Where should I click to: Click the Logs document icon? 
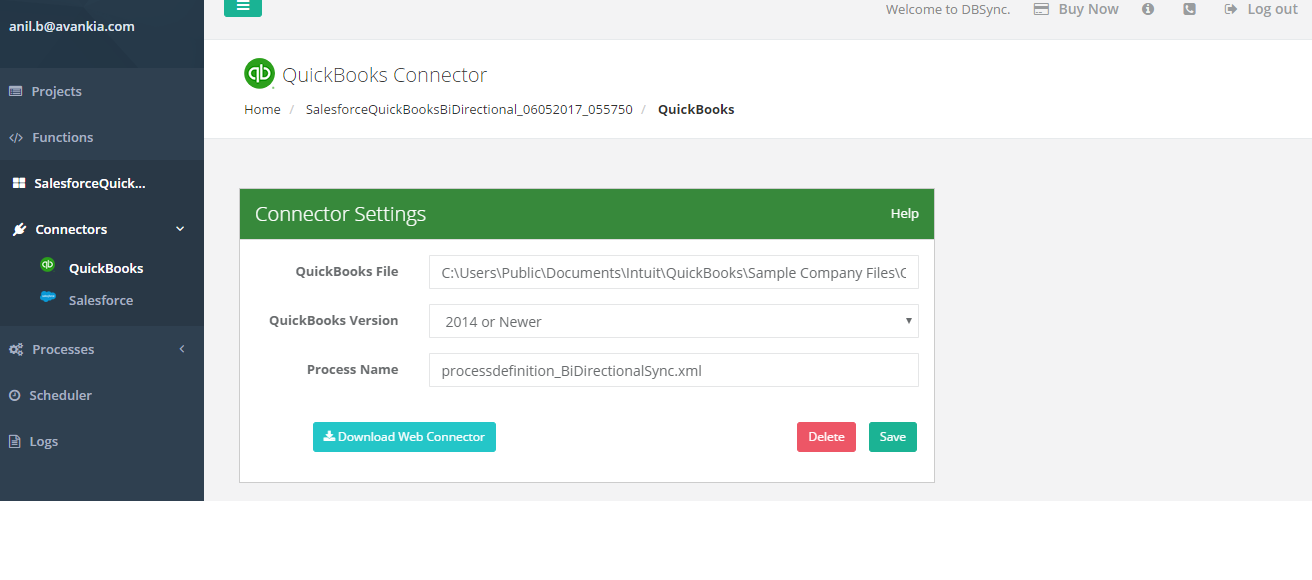15,441
